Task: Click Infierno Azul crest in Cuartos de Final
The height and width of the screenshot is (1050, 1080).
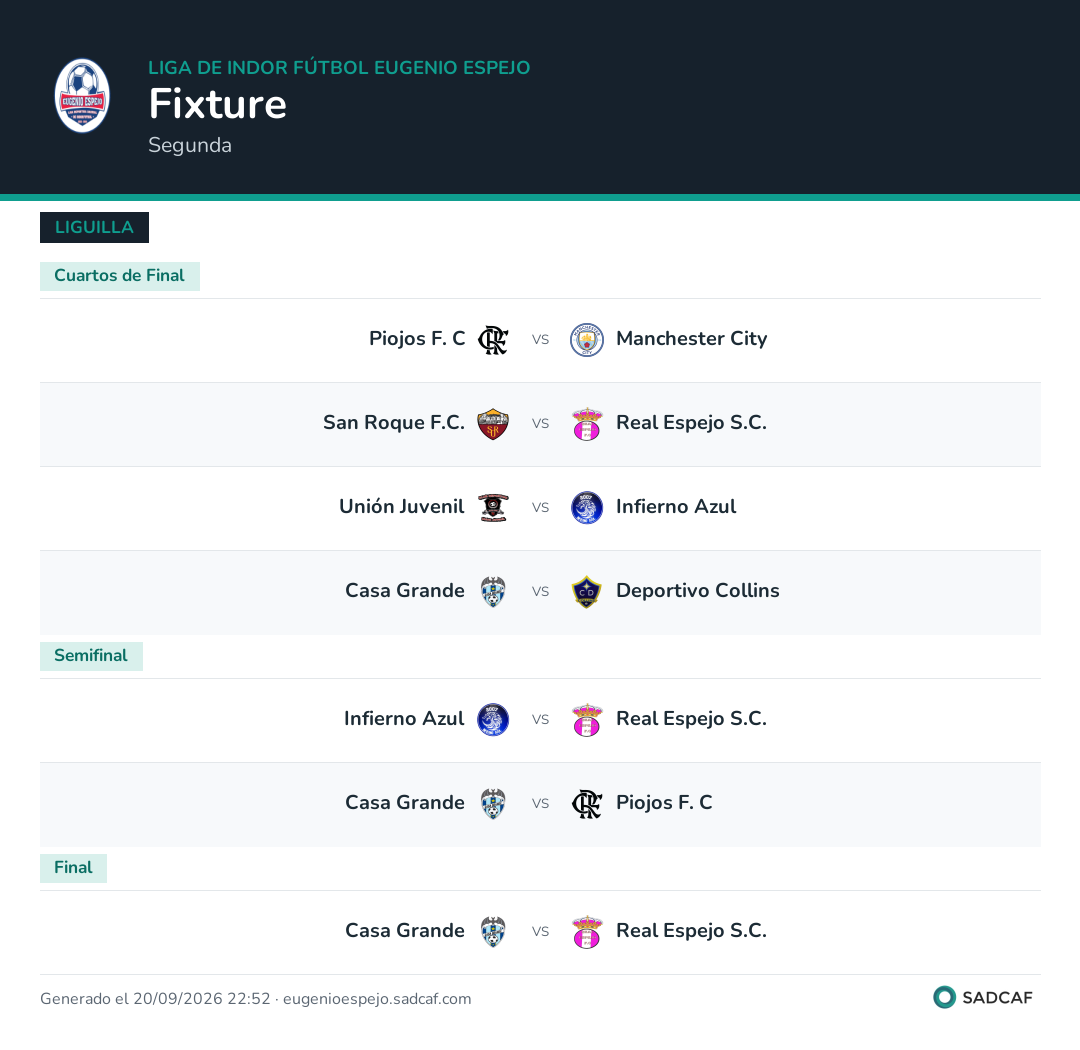Action: (x=587, y=508)
